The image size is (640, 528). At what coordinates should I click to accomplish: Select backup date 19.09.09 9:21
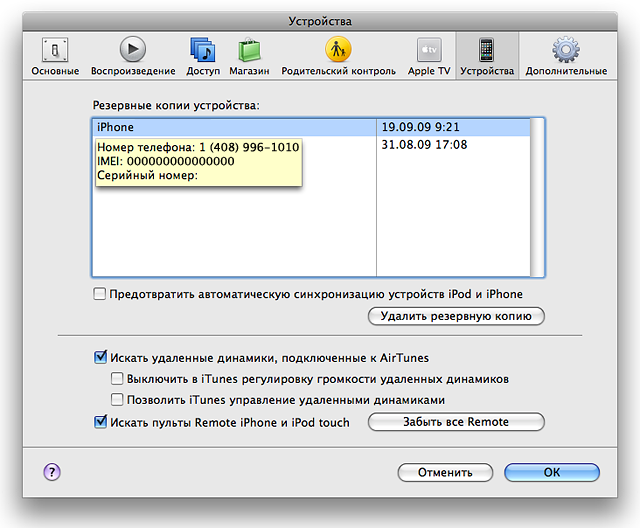[420, 127]
